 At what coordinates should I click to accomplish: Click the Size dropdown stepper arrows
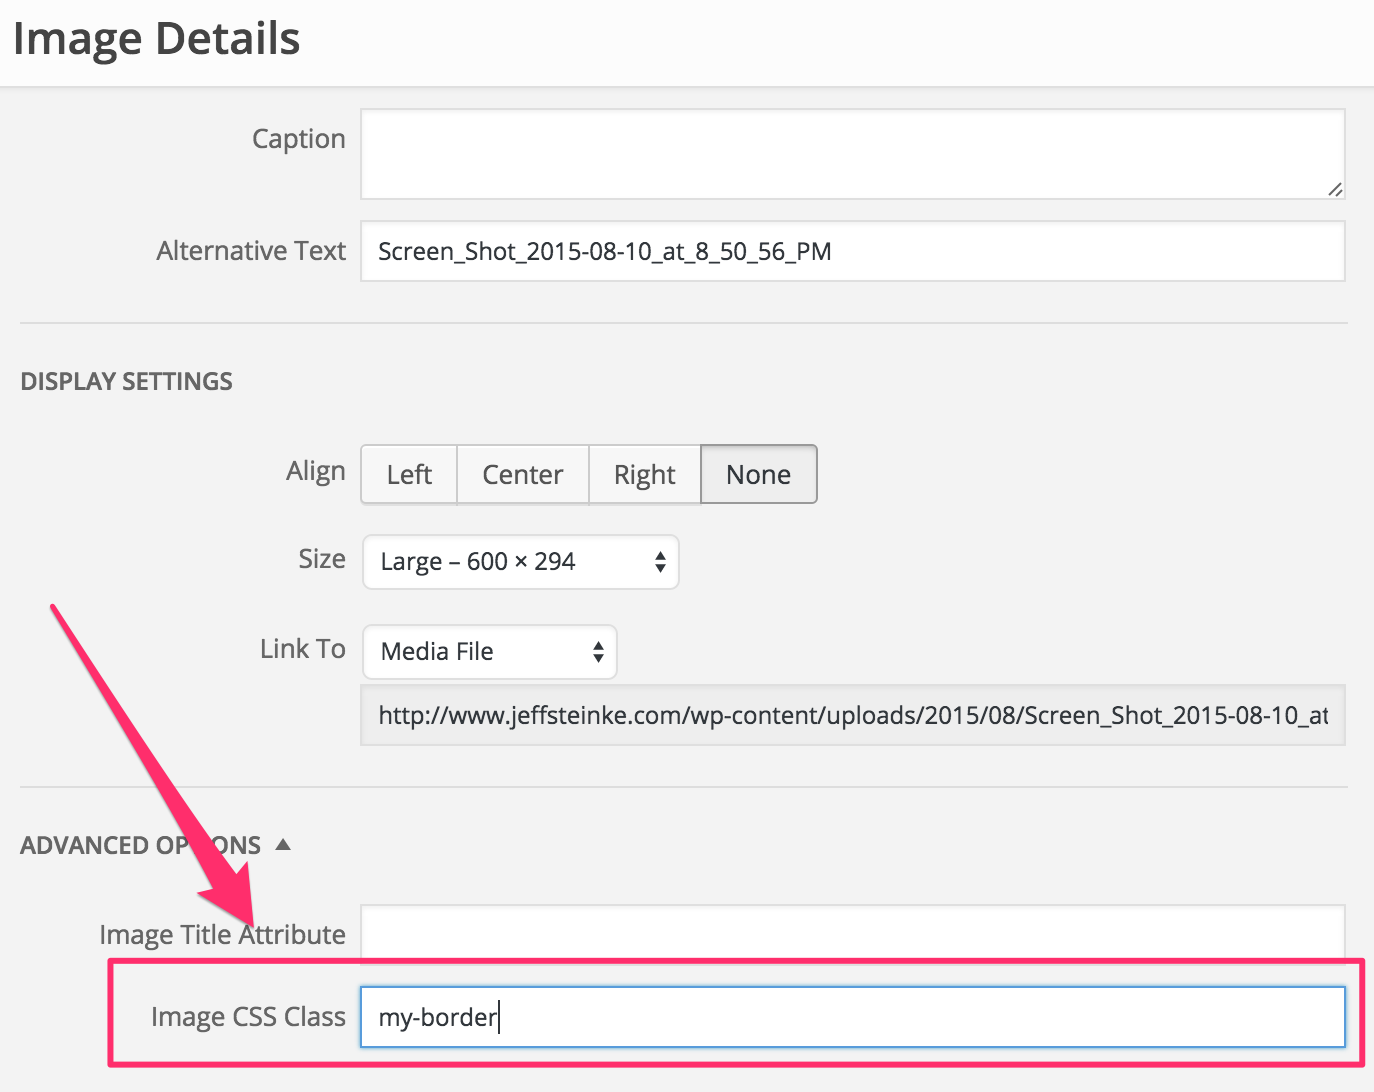pyautogui.click(x=660, y=562)
